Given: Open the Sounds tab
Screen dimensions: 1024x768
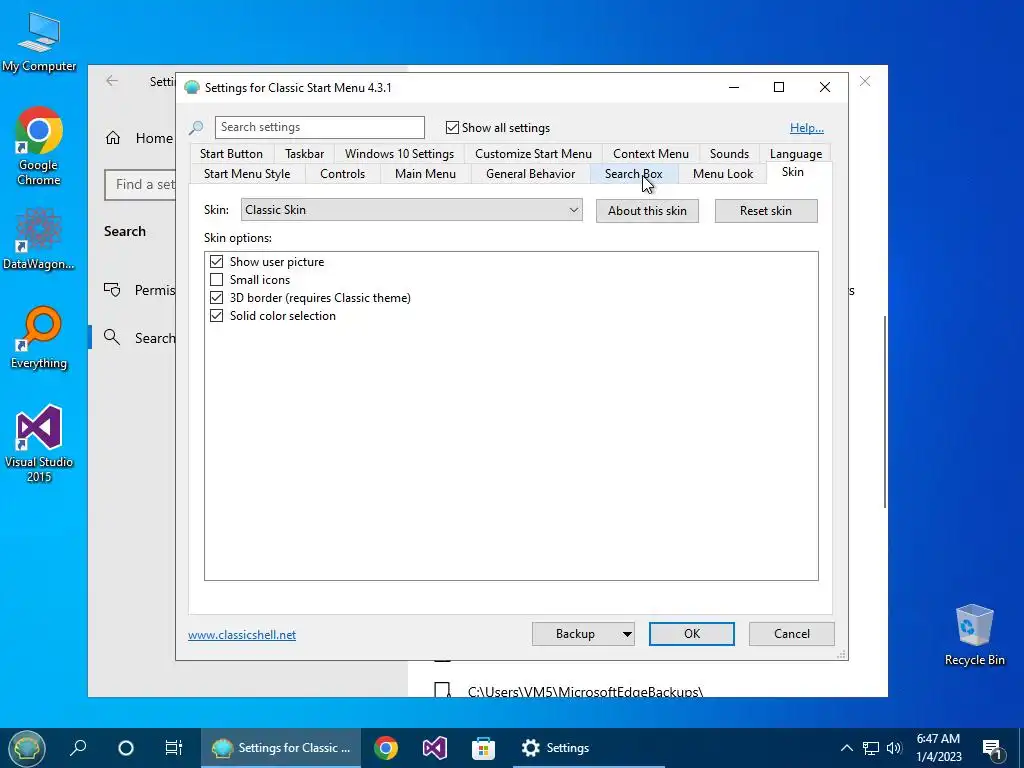Looking at the screenshot, I should point(729,153).
